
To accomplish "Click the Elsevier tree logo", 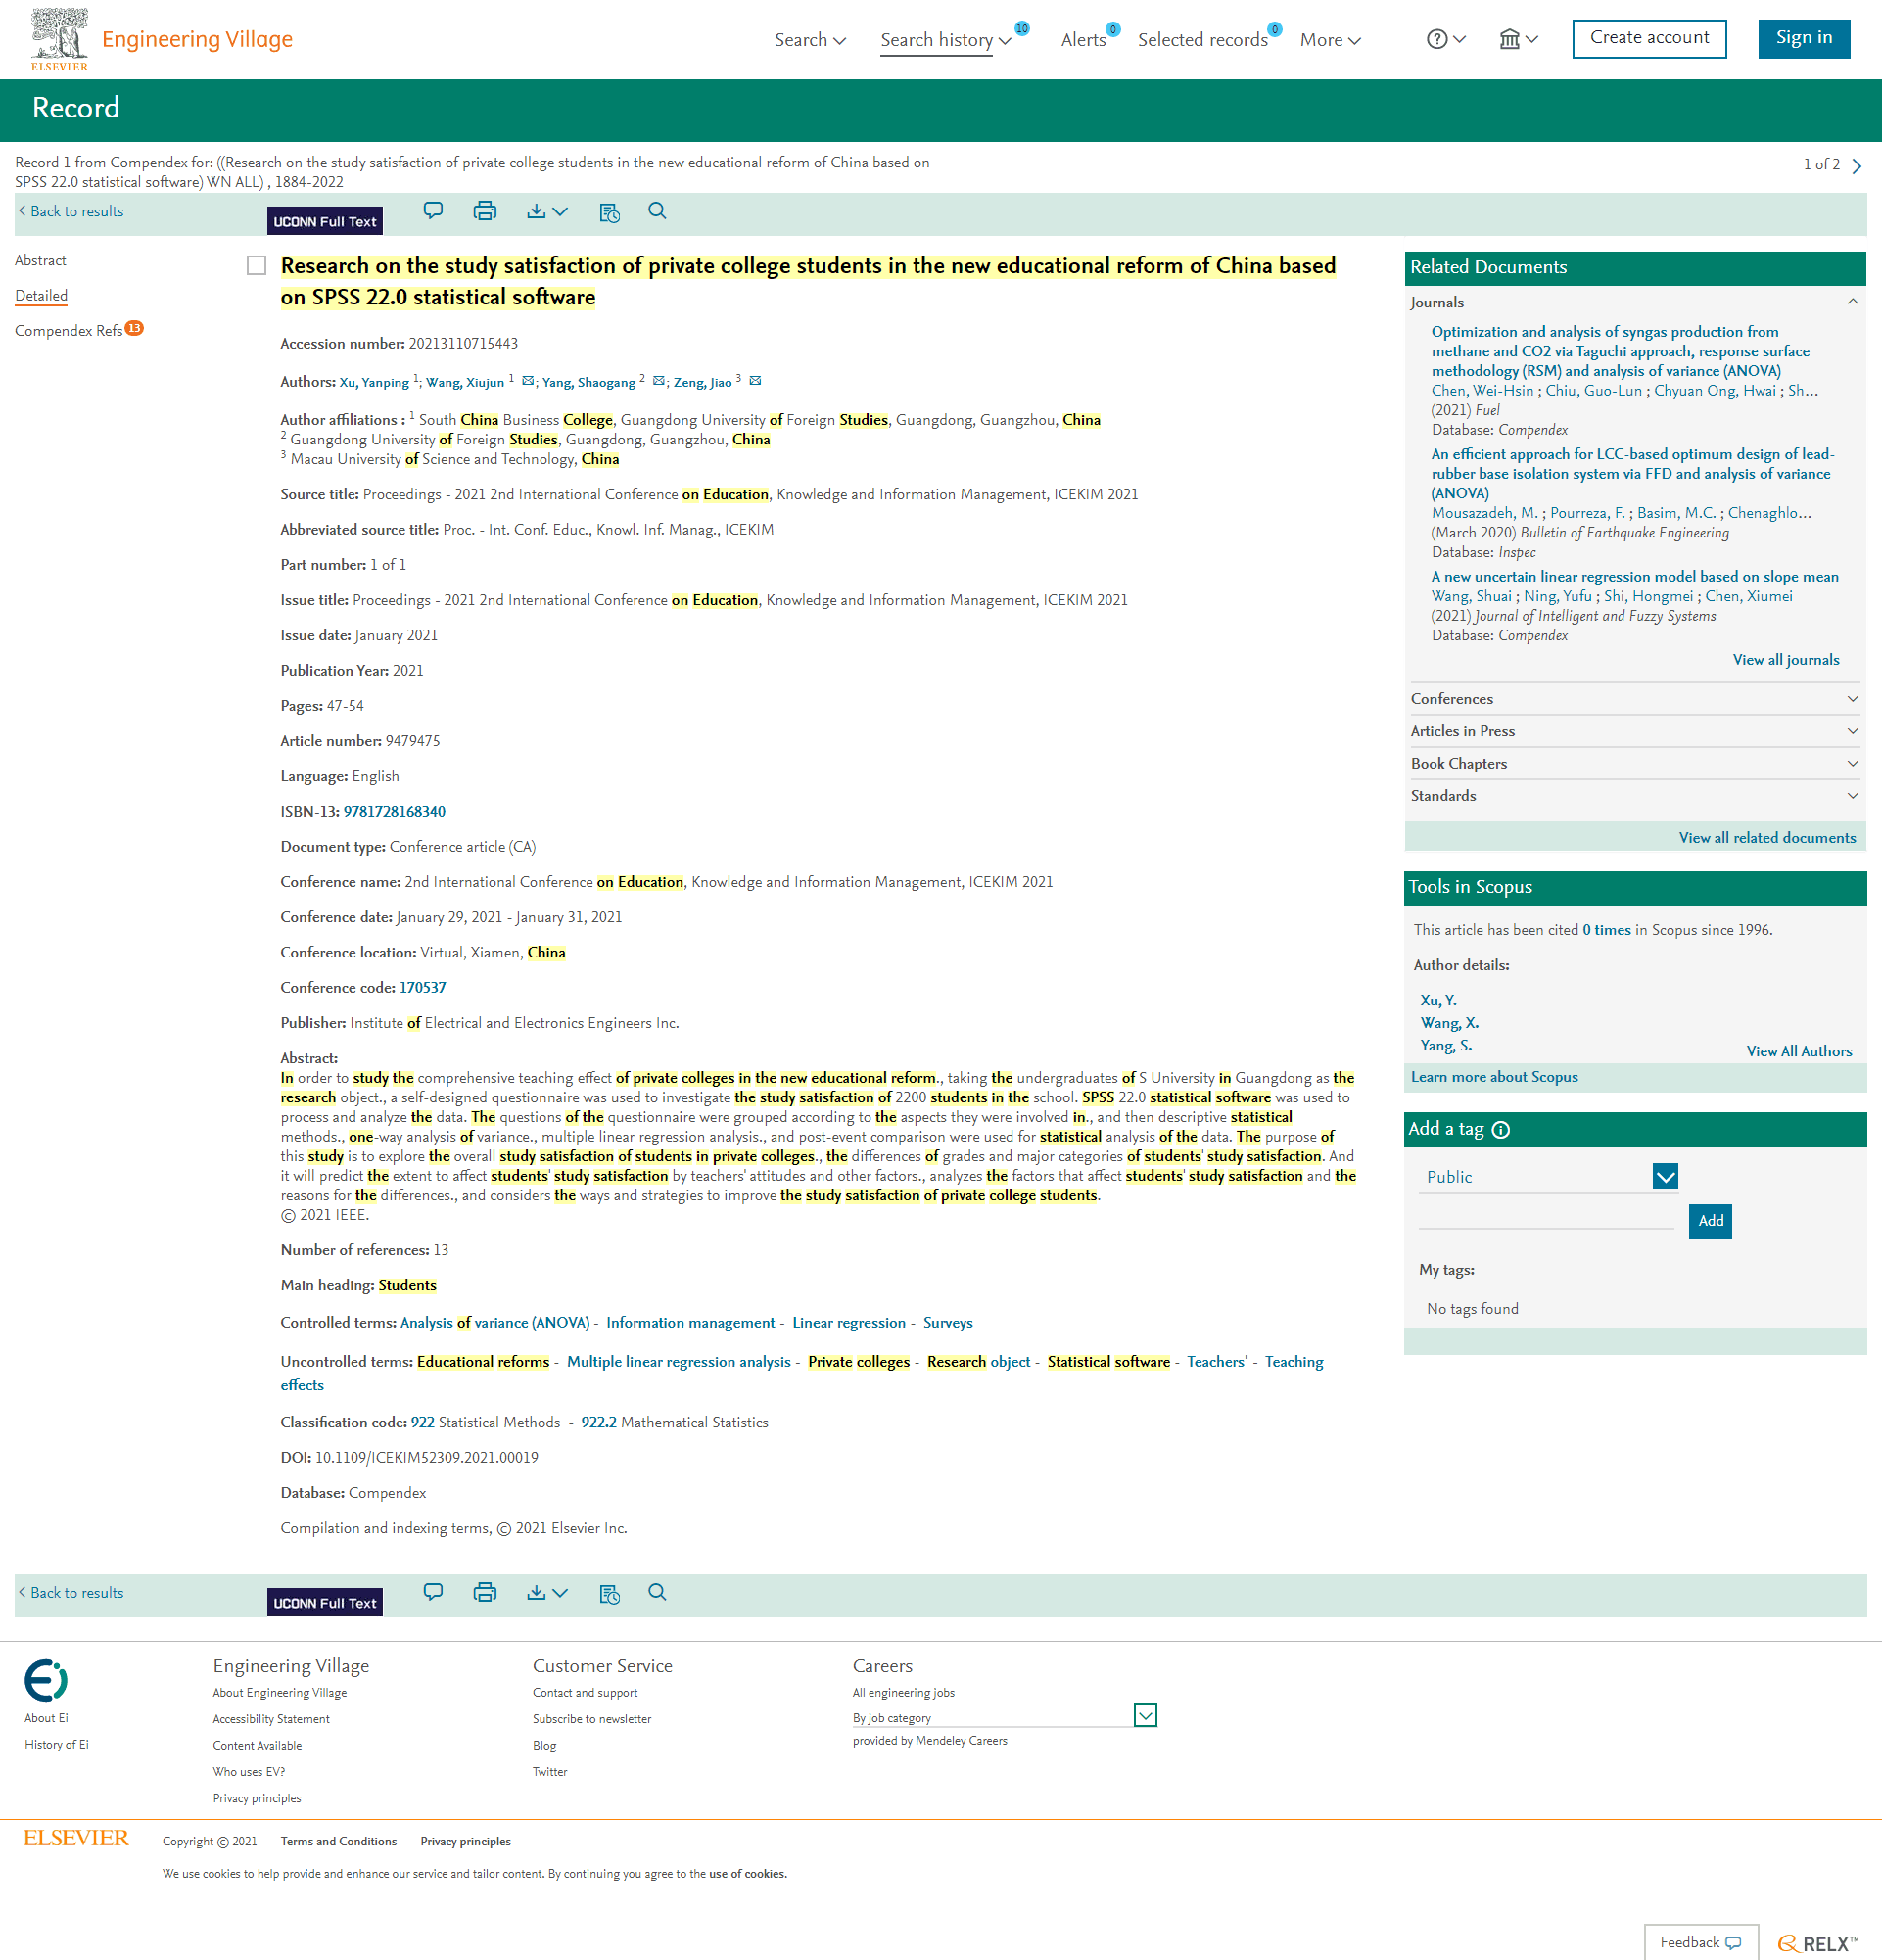I will point(59,39).
